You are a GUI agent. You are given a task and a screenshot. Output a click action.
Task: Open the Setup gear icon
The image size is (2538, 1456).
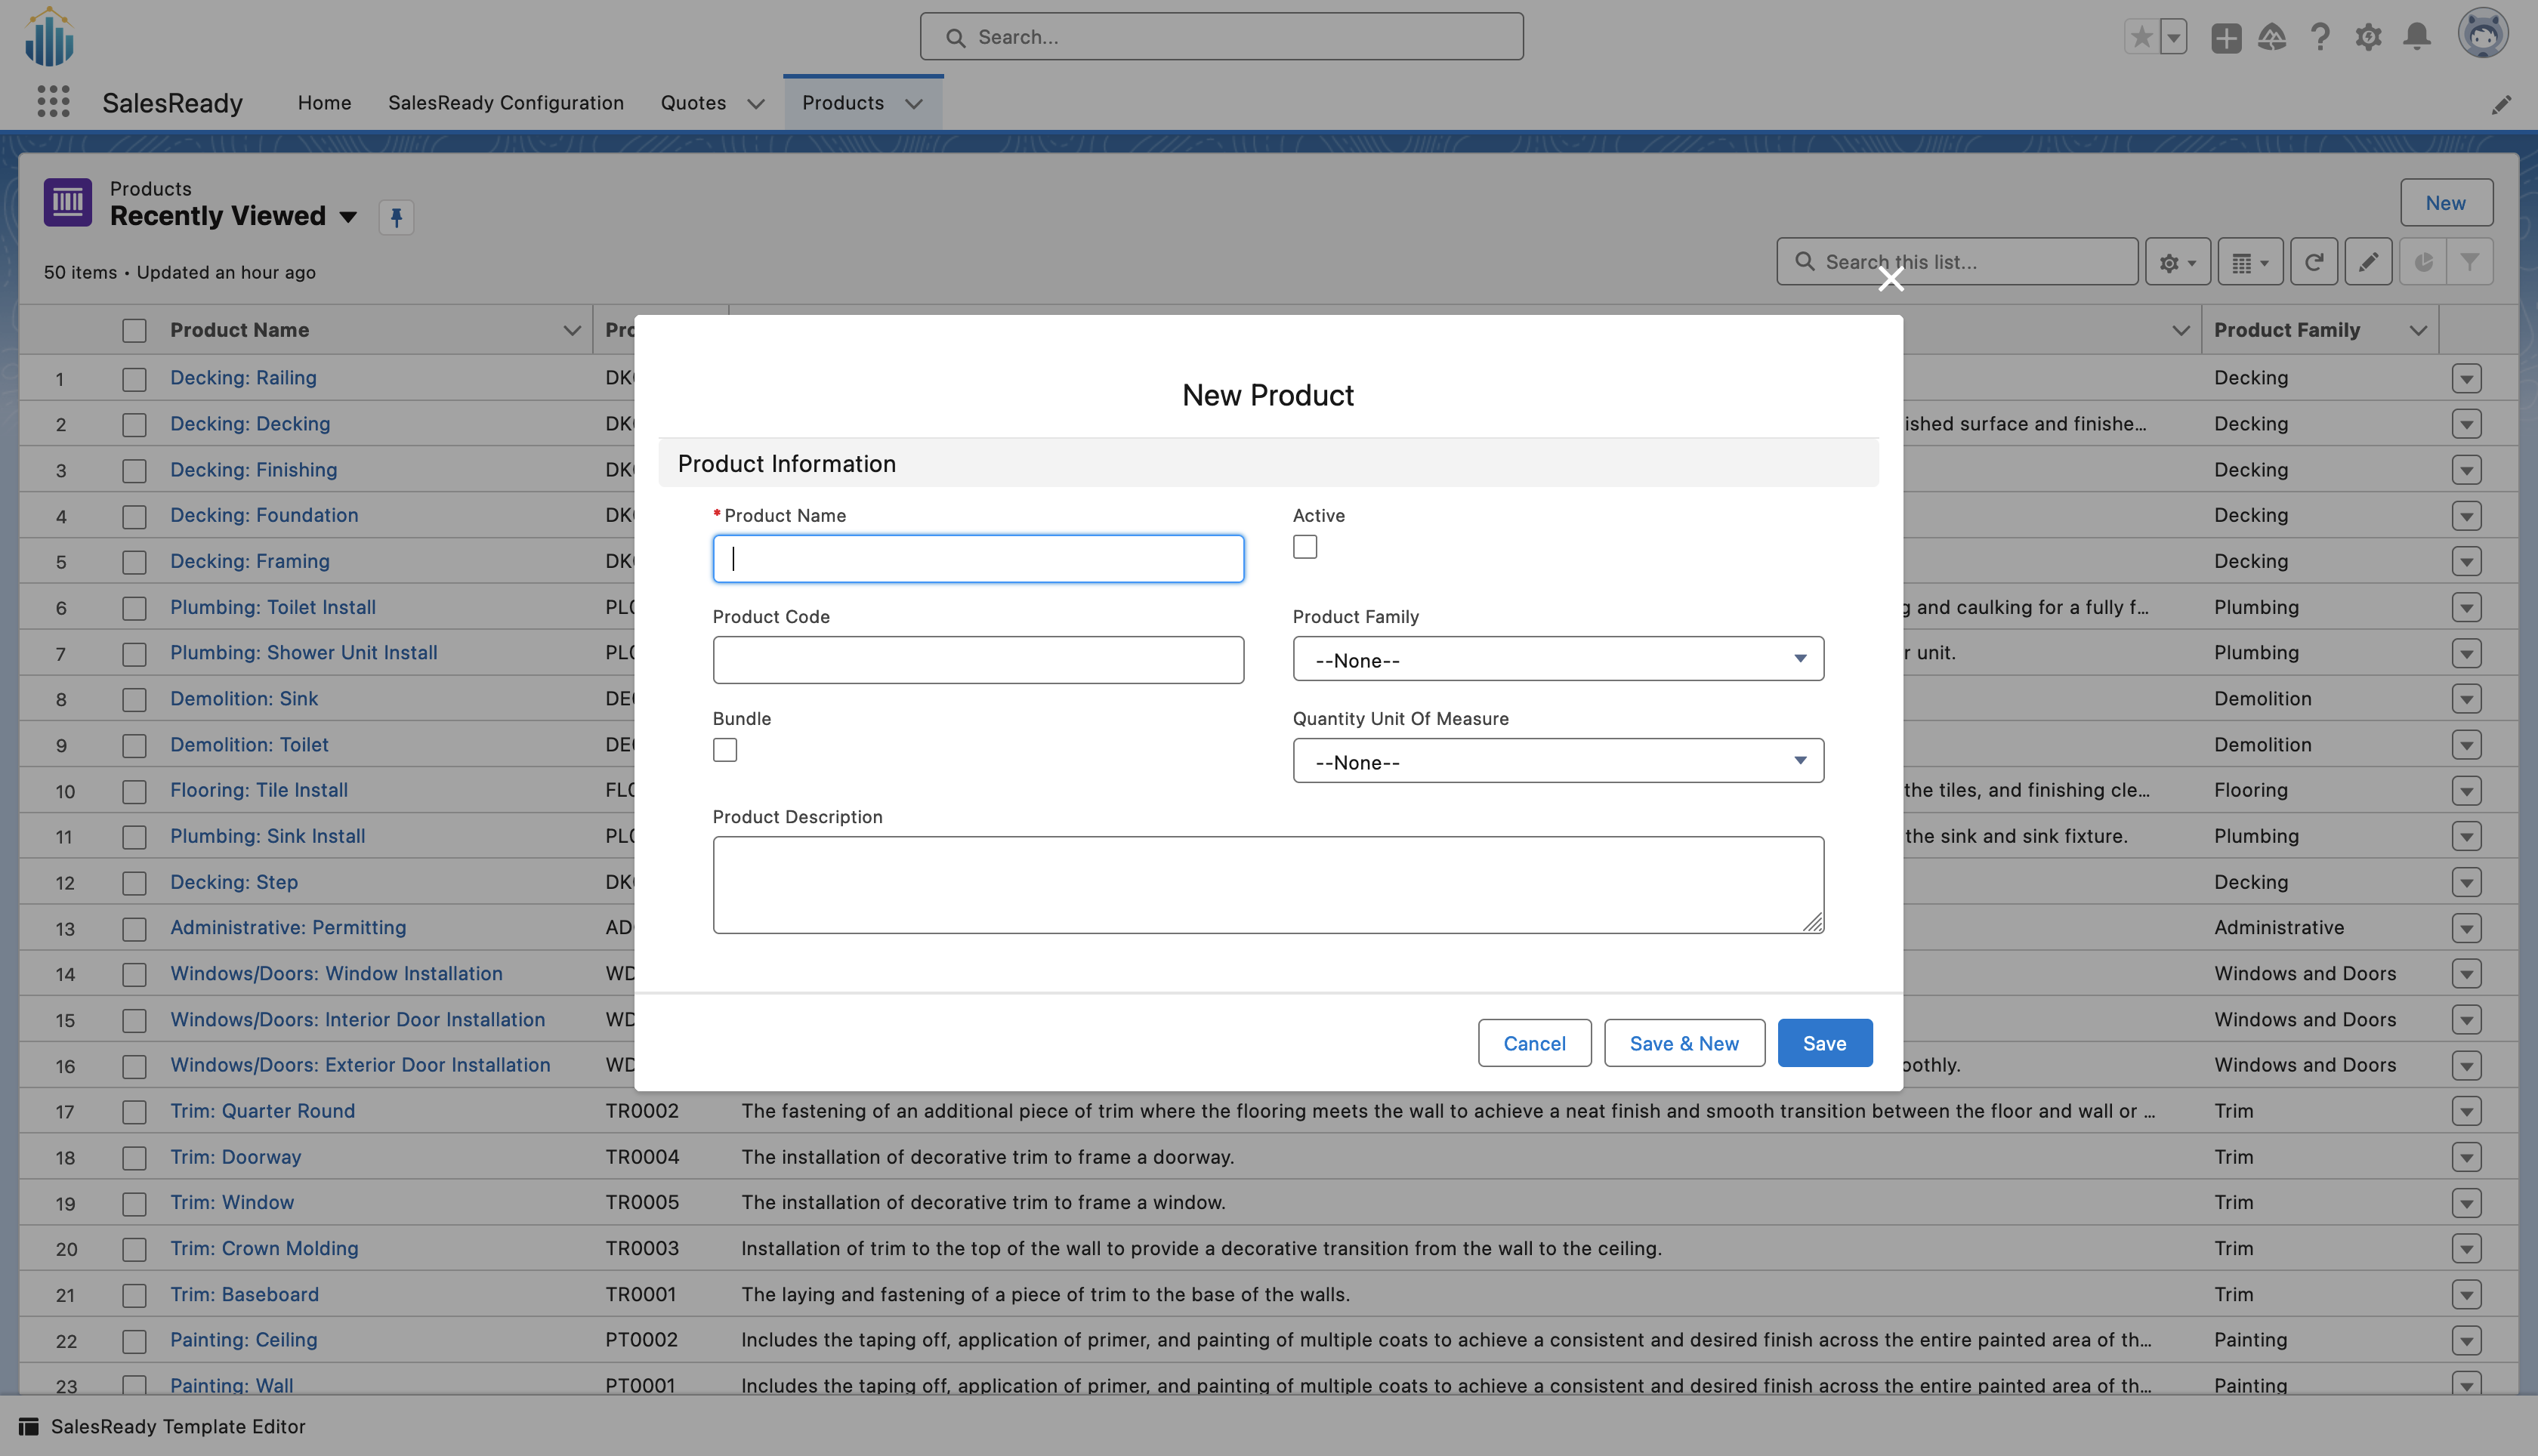point(2368,37)
